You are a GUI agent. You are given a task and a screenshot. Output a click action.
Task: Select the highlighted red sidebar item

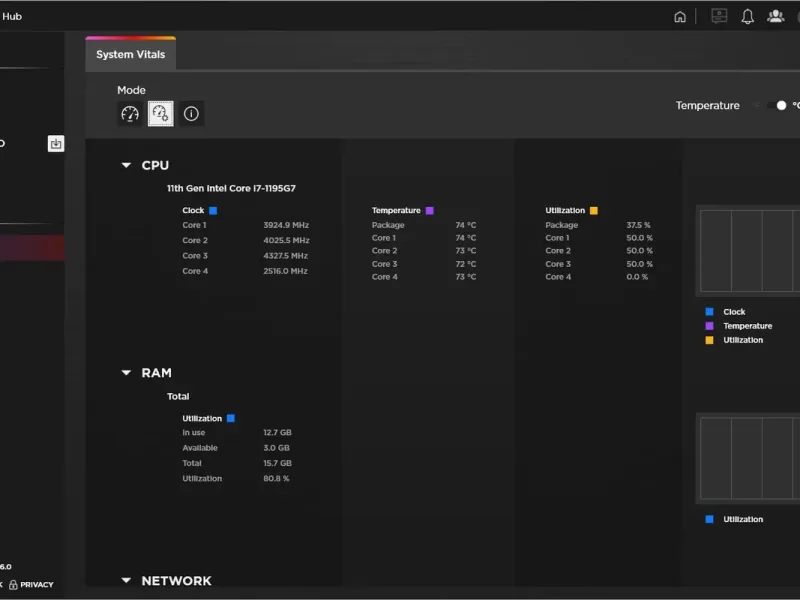point(32,248)
